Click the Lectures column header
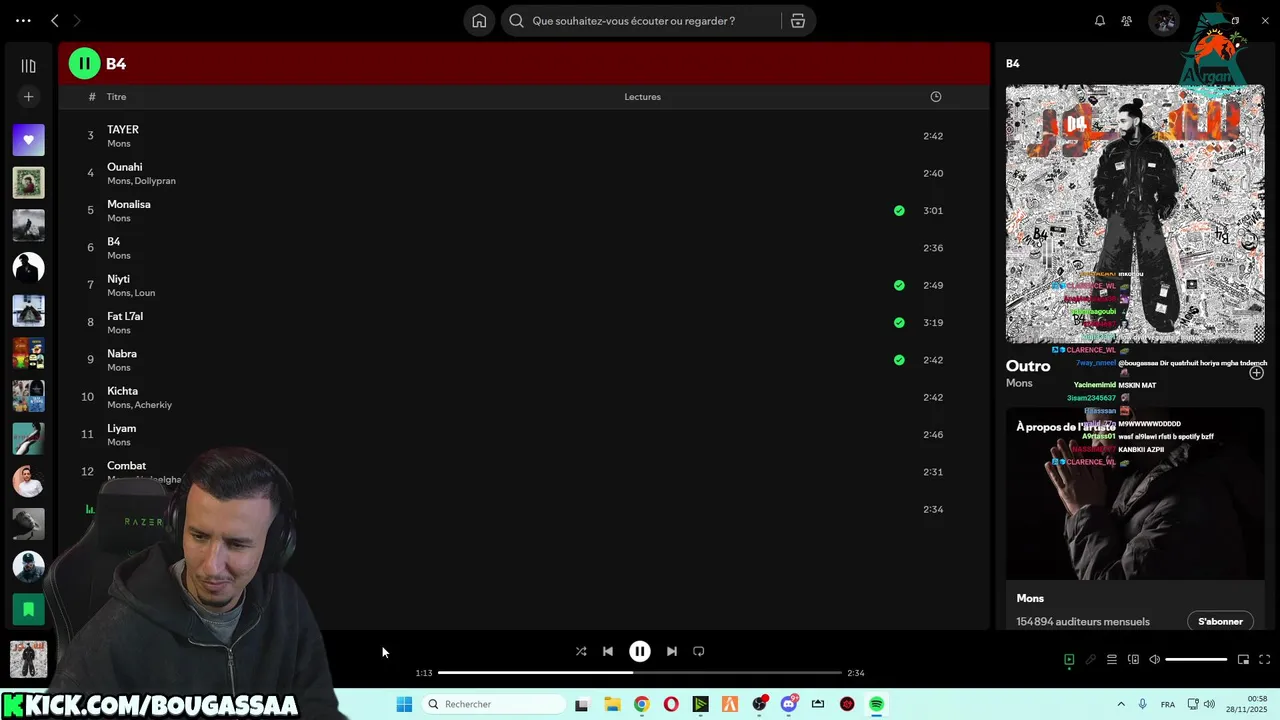Viewport: 1280px width, 720px height. click(x=642, y=97)
